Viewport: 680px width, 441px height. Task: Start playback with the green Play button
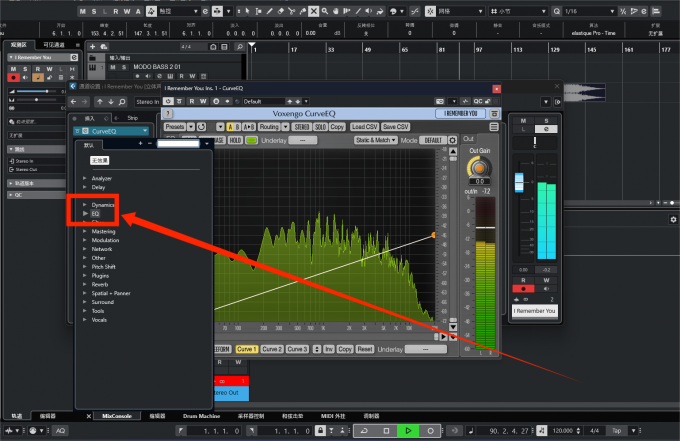point(408,431)
